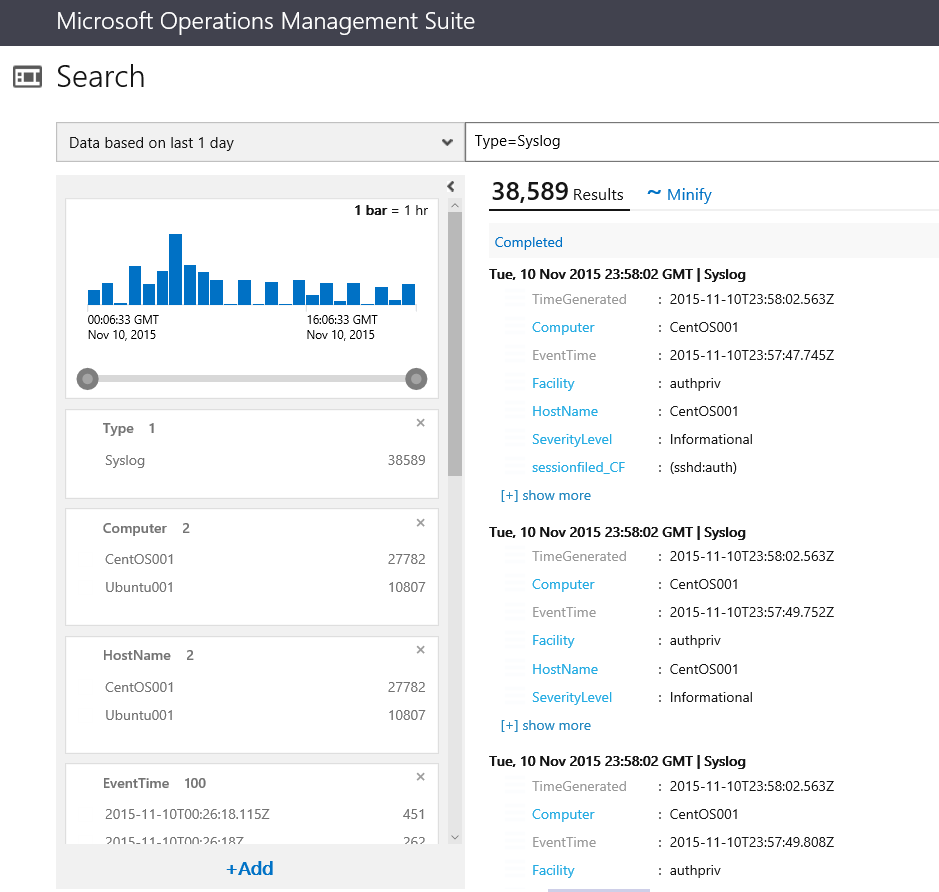
Task: Click HostName link in result with EventTime 23:57:49.752Z
Action: [x=565, y=669]
